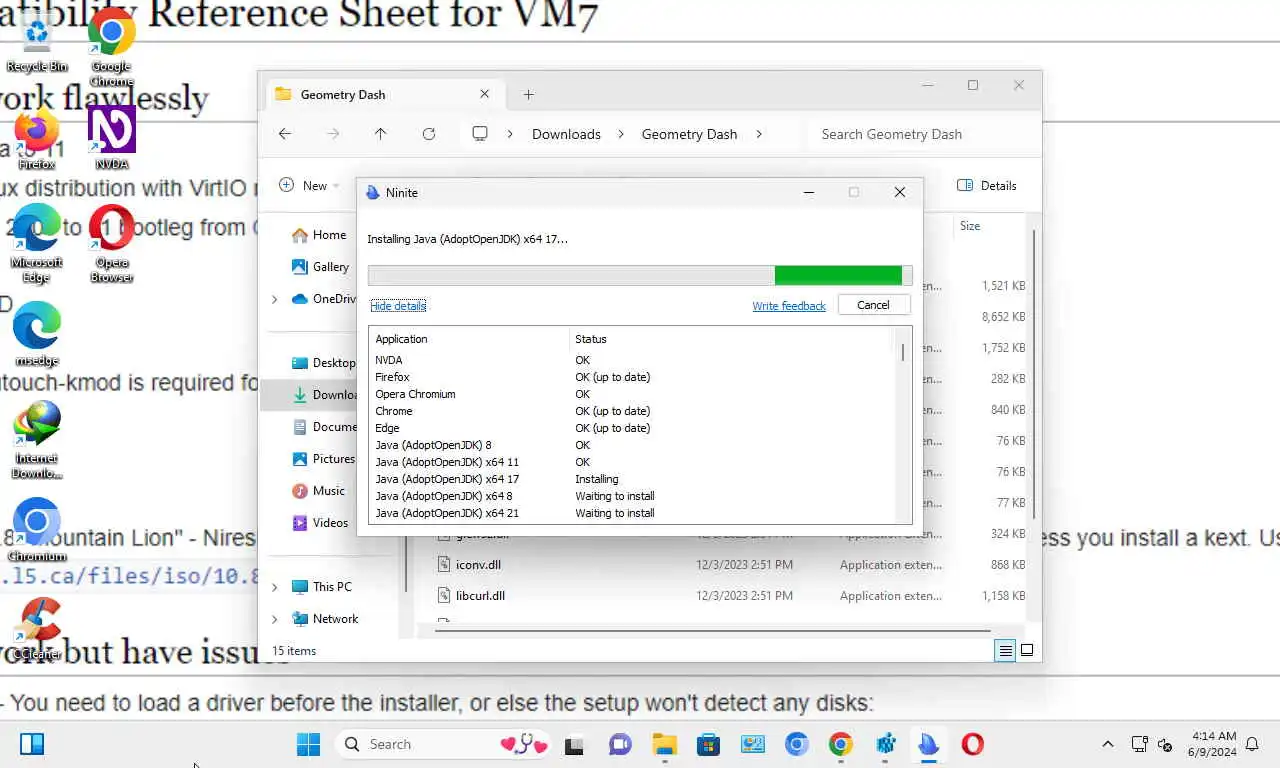Open Gallery in navigation pane
Viewport: 1280px width, 768px height.
coord(320,267)
